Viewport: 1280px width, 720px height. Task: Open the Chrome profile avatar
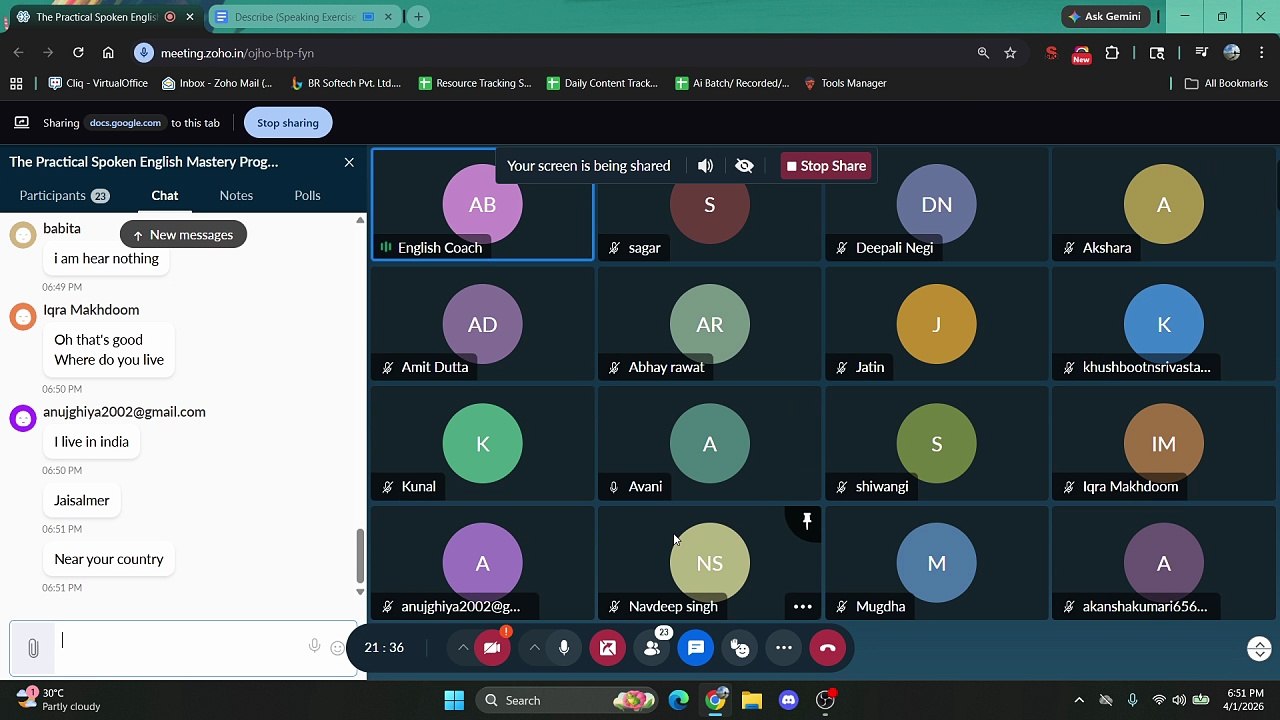(x=1231, y=53)
